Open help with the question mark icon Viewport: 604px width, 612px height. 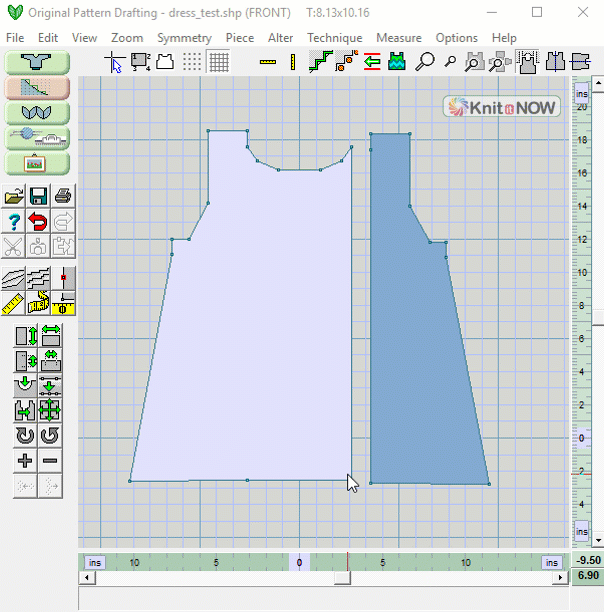coord(14,221)
